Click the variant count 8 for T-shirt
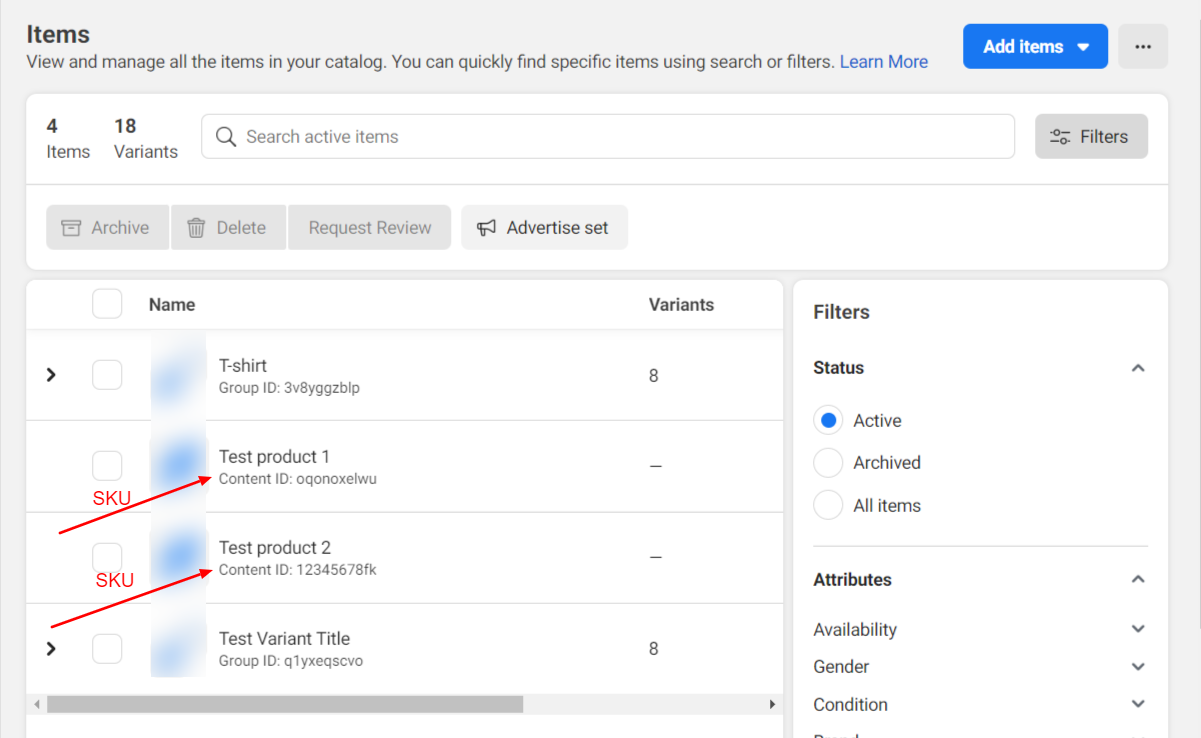Image resolution: width=1201 pixels, height=738 pixels. coord(653,376)
